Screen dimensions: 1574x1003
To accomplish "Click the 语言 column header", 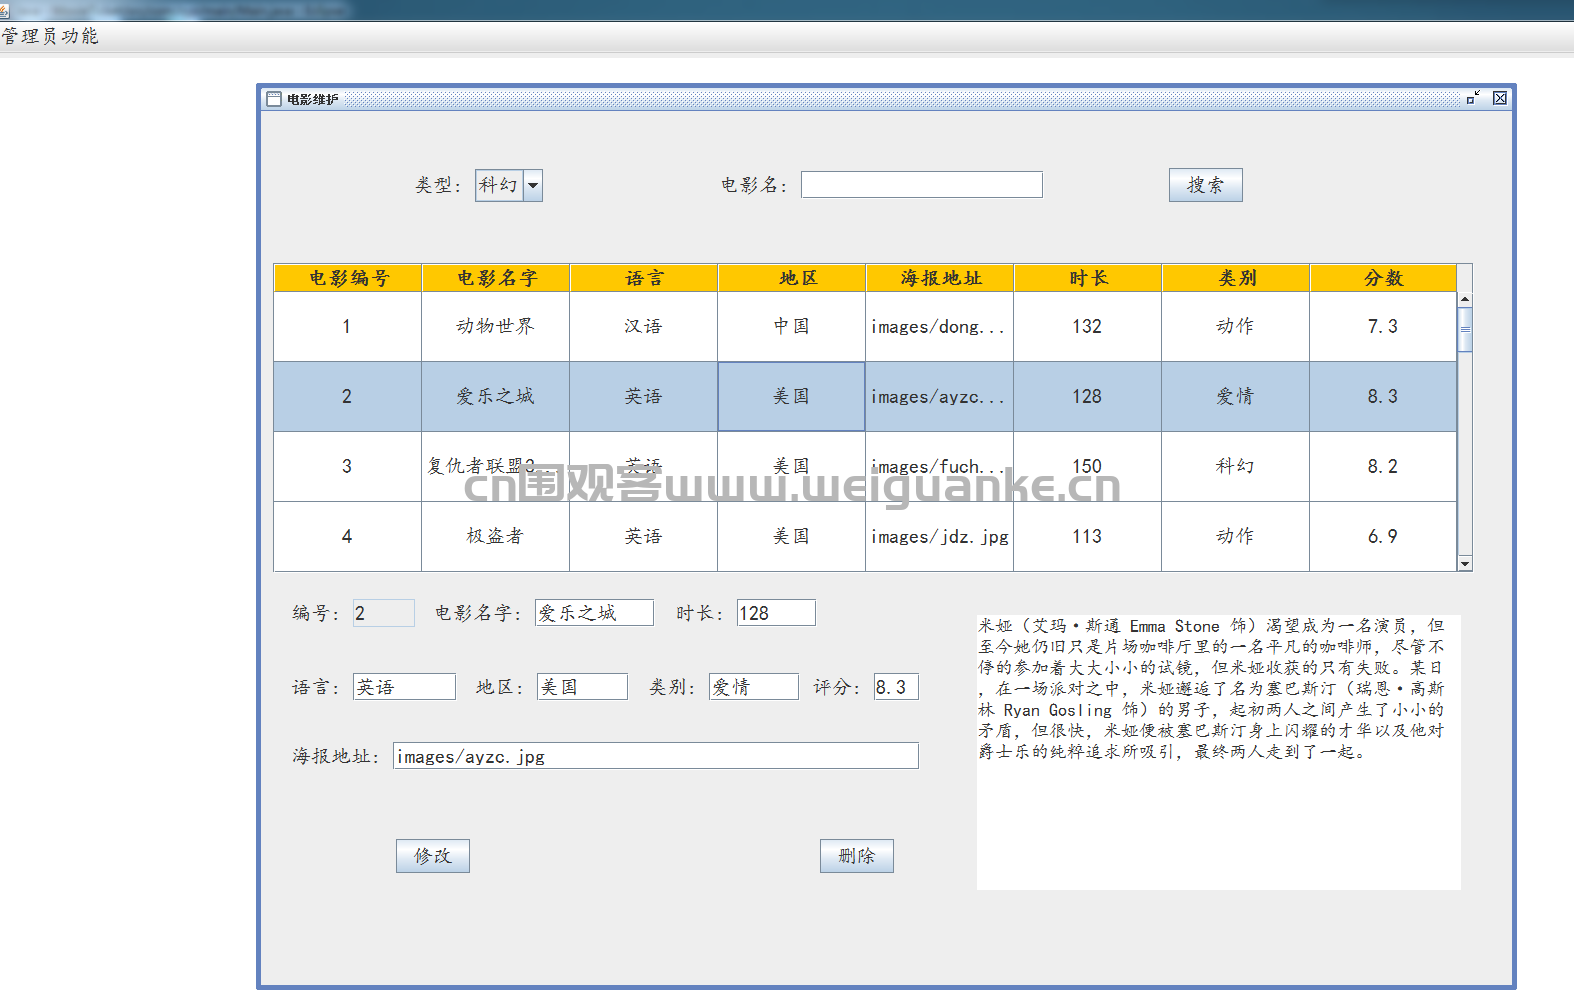I will click(x=644, y=278).
